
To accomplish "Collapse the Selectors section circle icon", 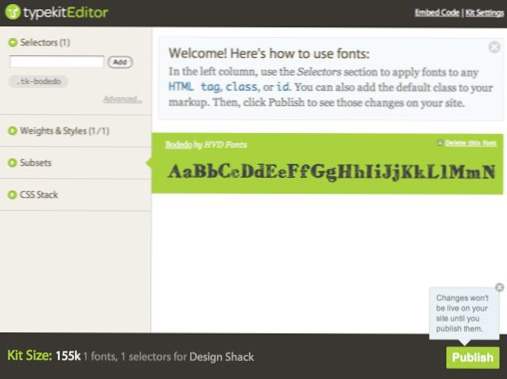I will pyautogui.click(x=13, y=42).
